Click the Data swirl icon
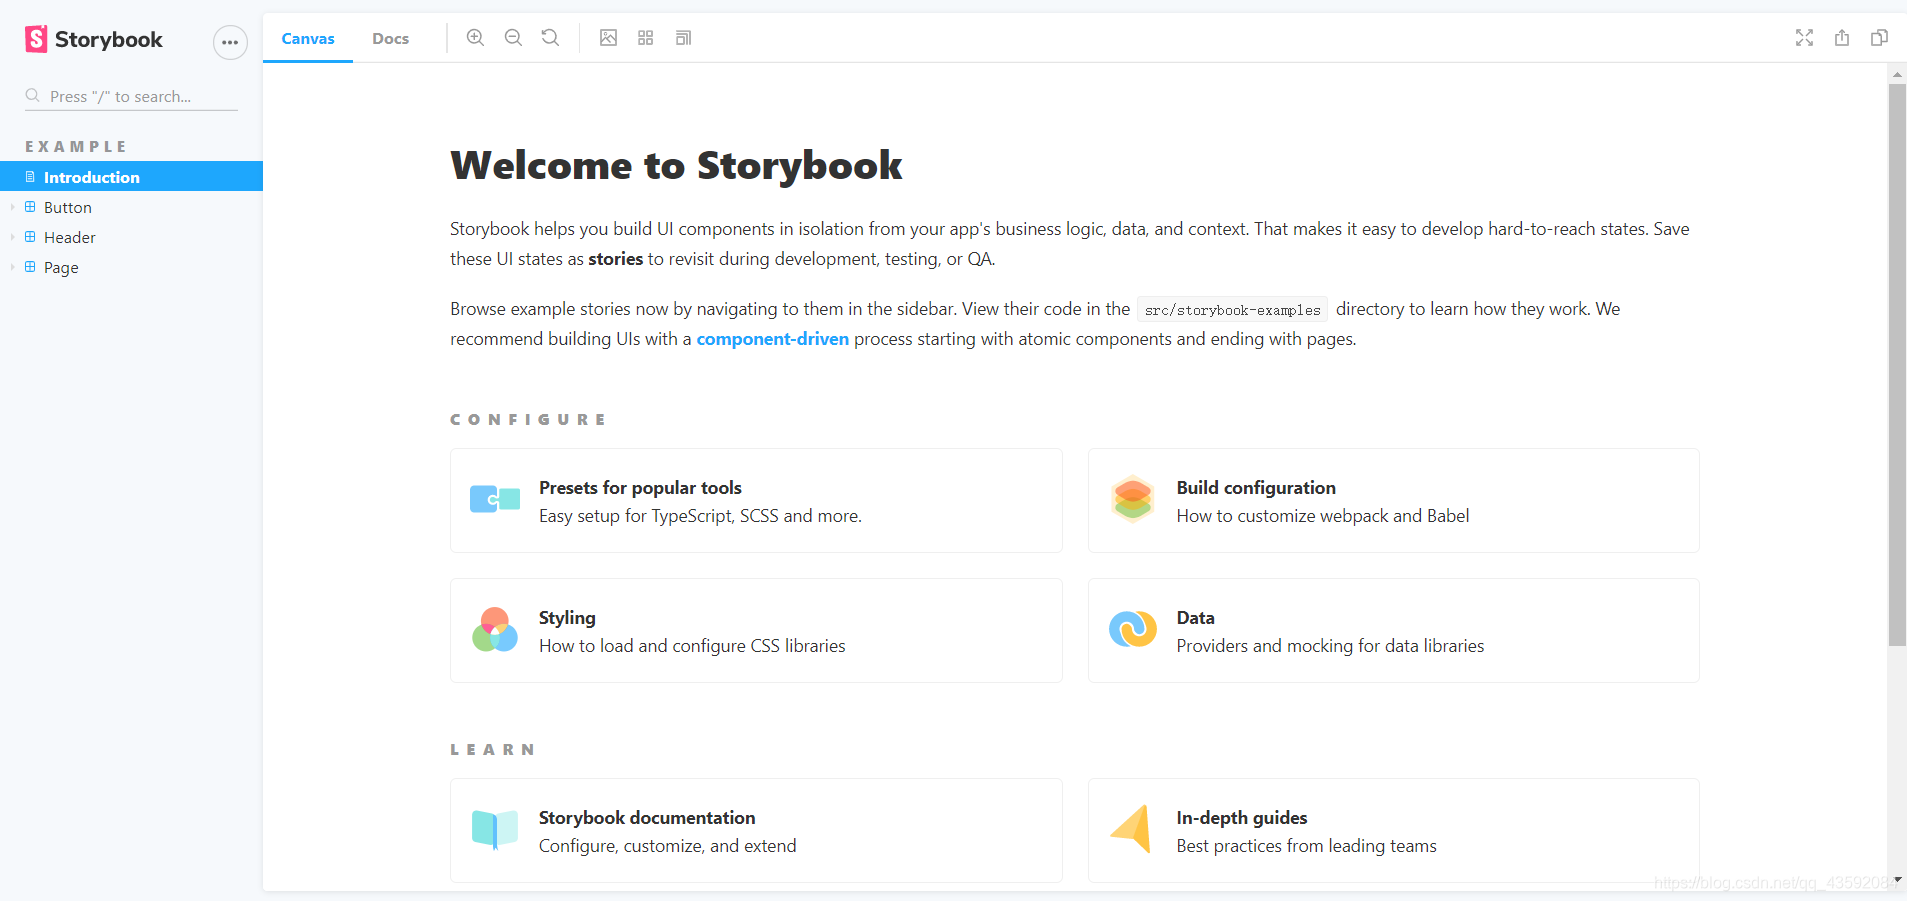 1133,629
